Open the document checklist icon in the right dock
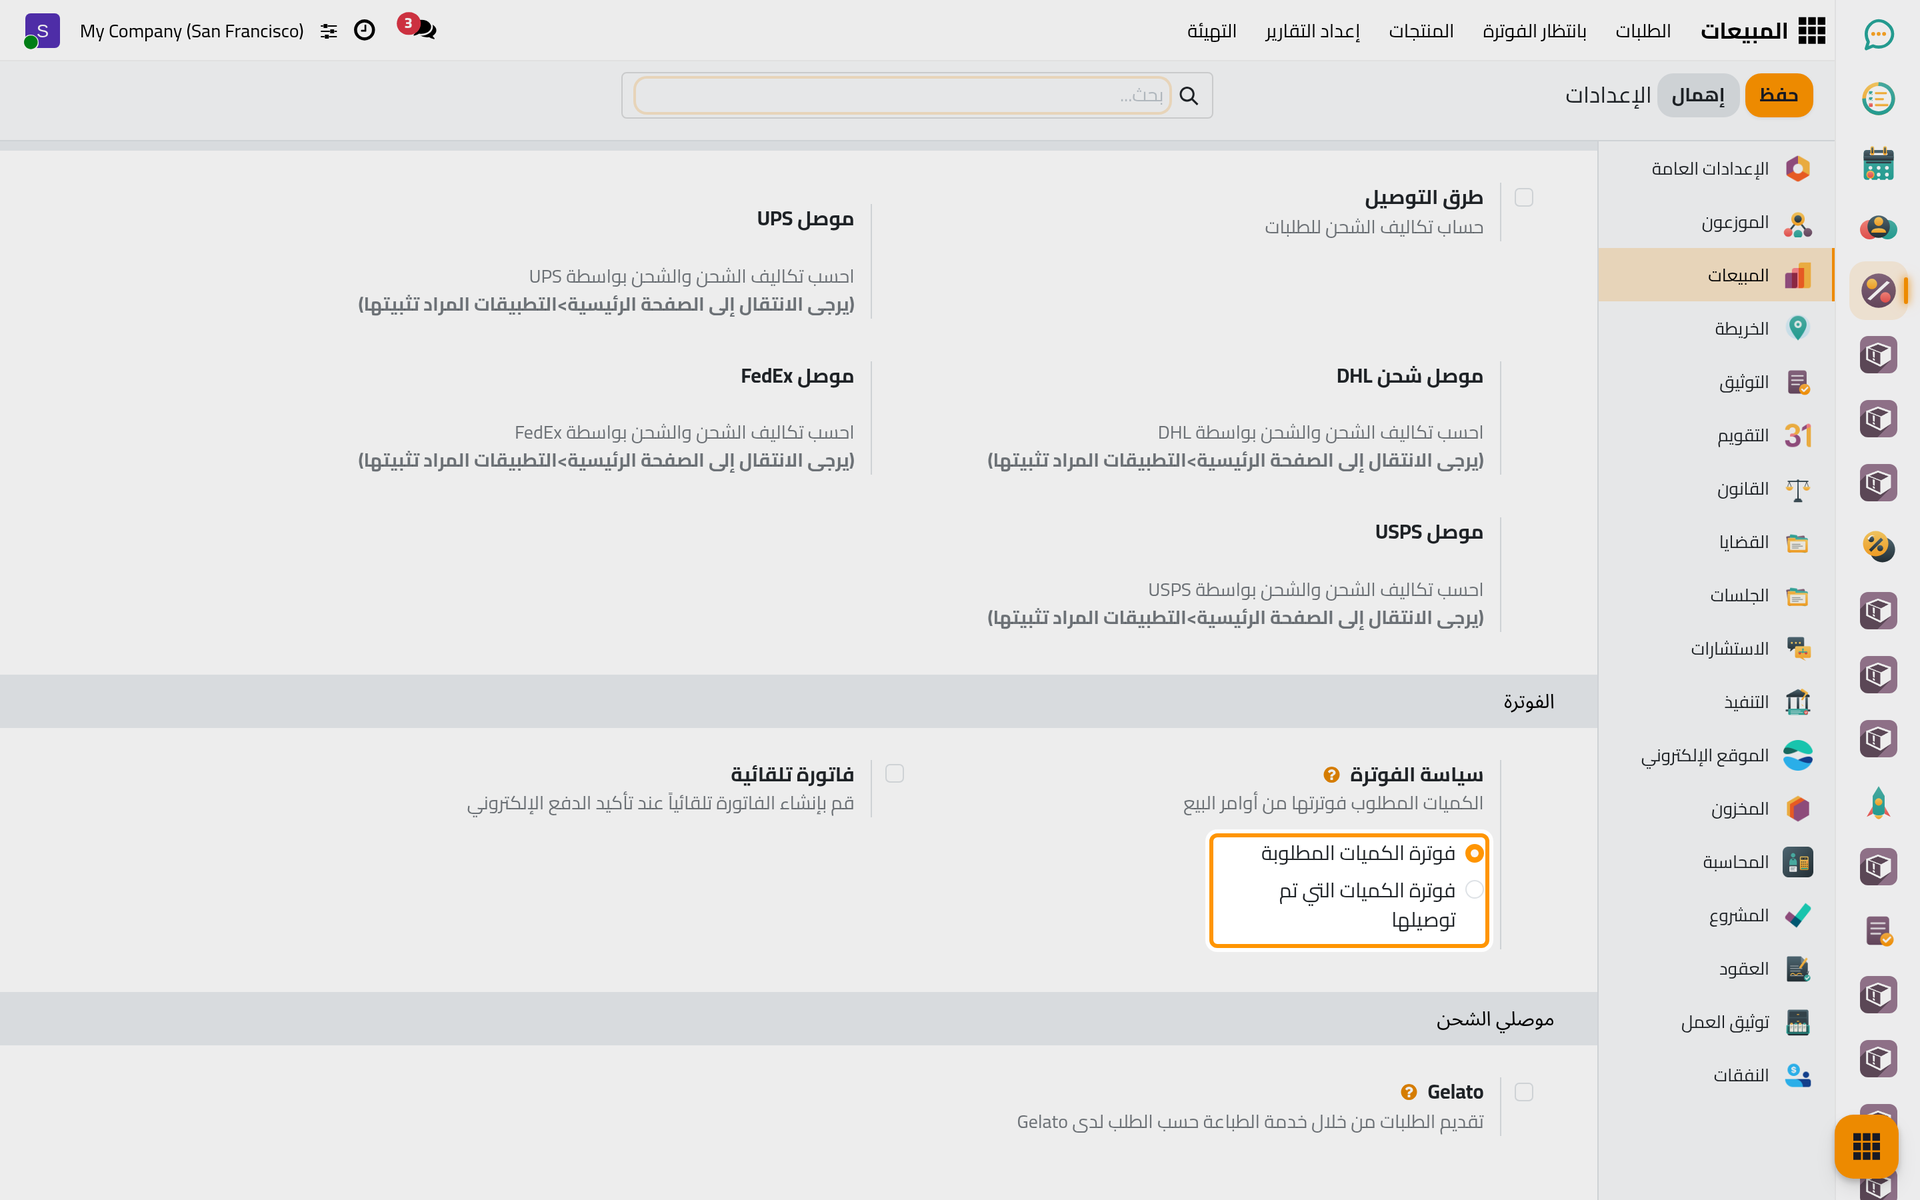 (x=1878, y=931)
